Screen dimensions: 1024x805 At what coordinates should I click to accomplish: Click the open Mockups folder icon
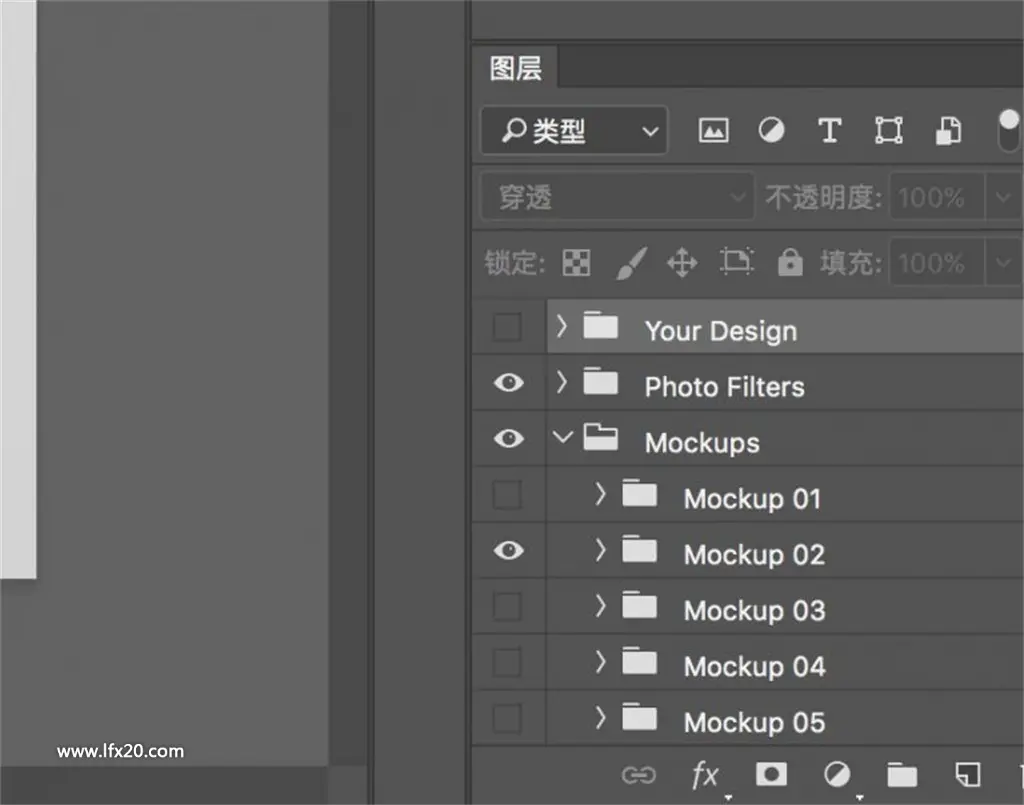[600, 437]
